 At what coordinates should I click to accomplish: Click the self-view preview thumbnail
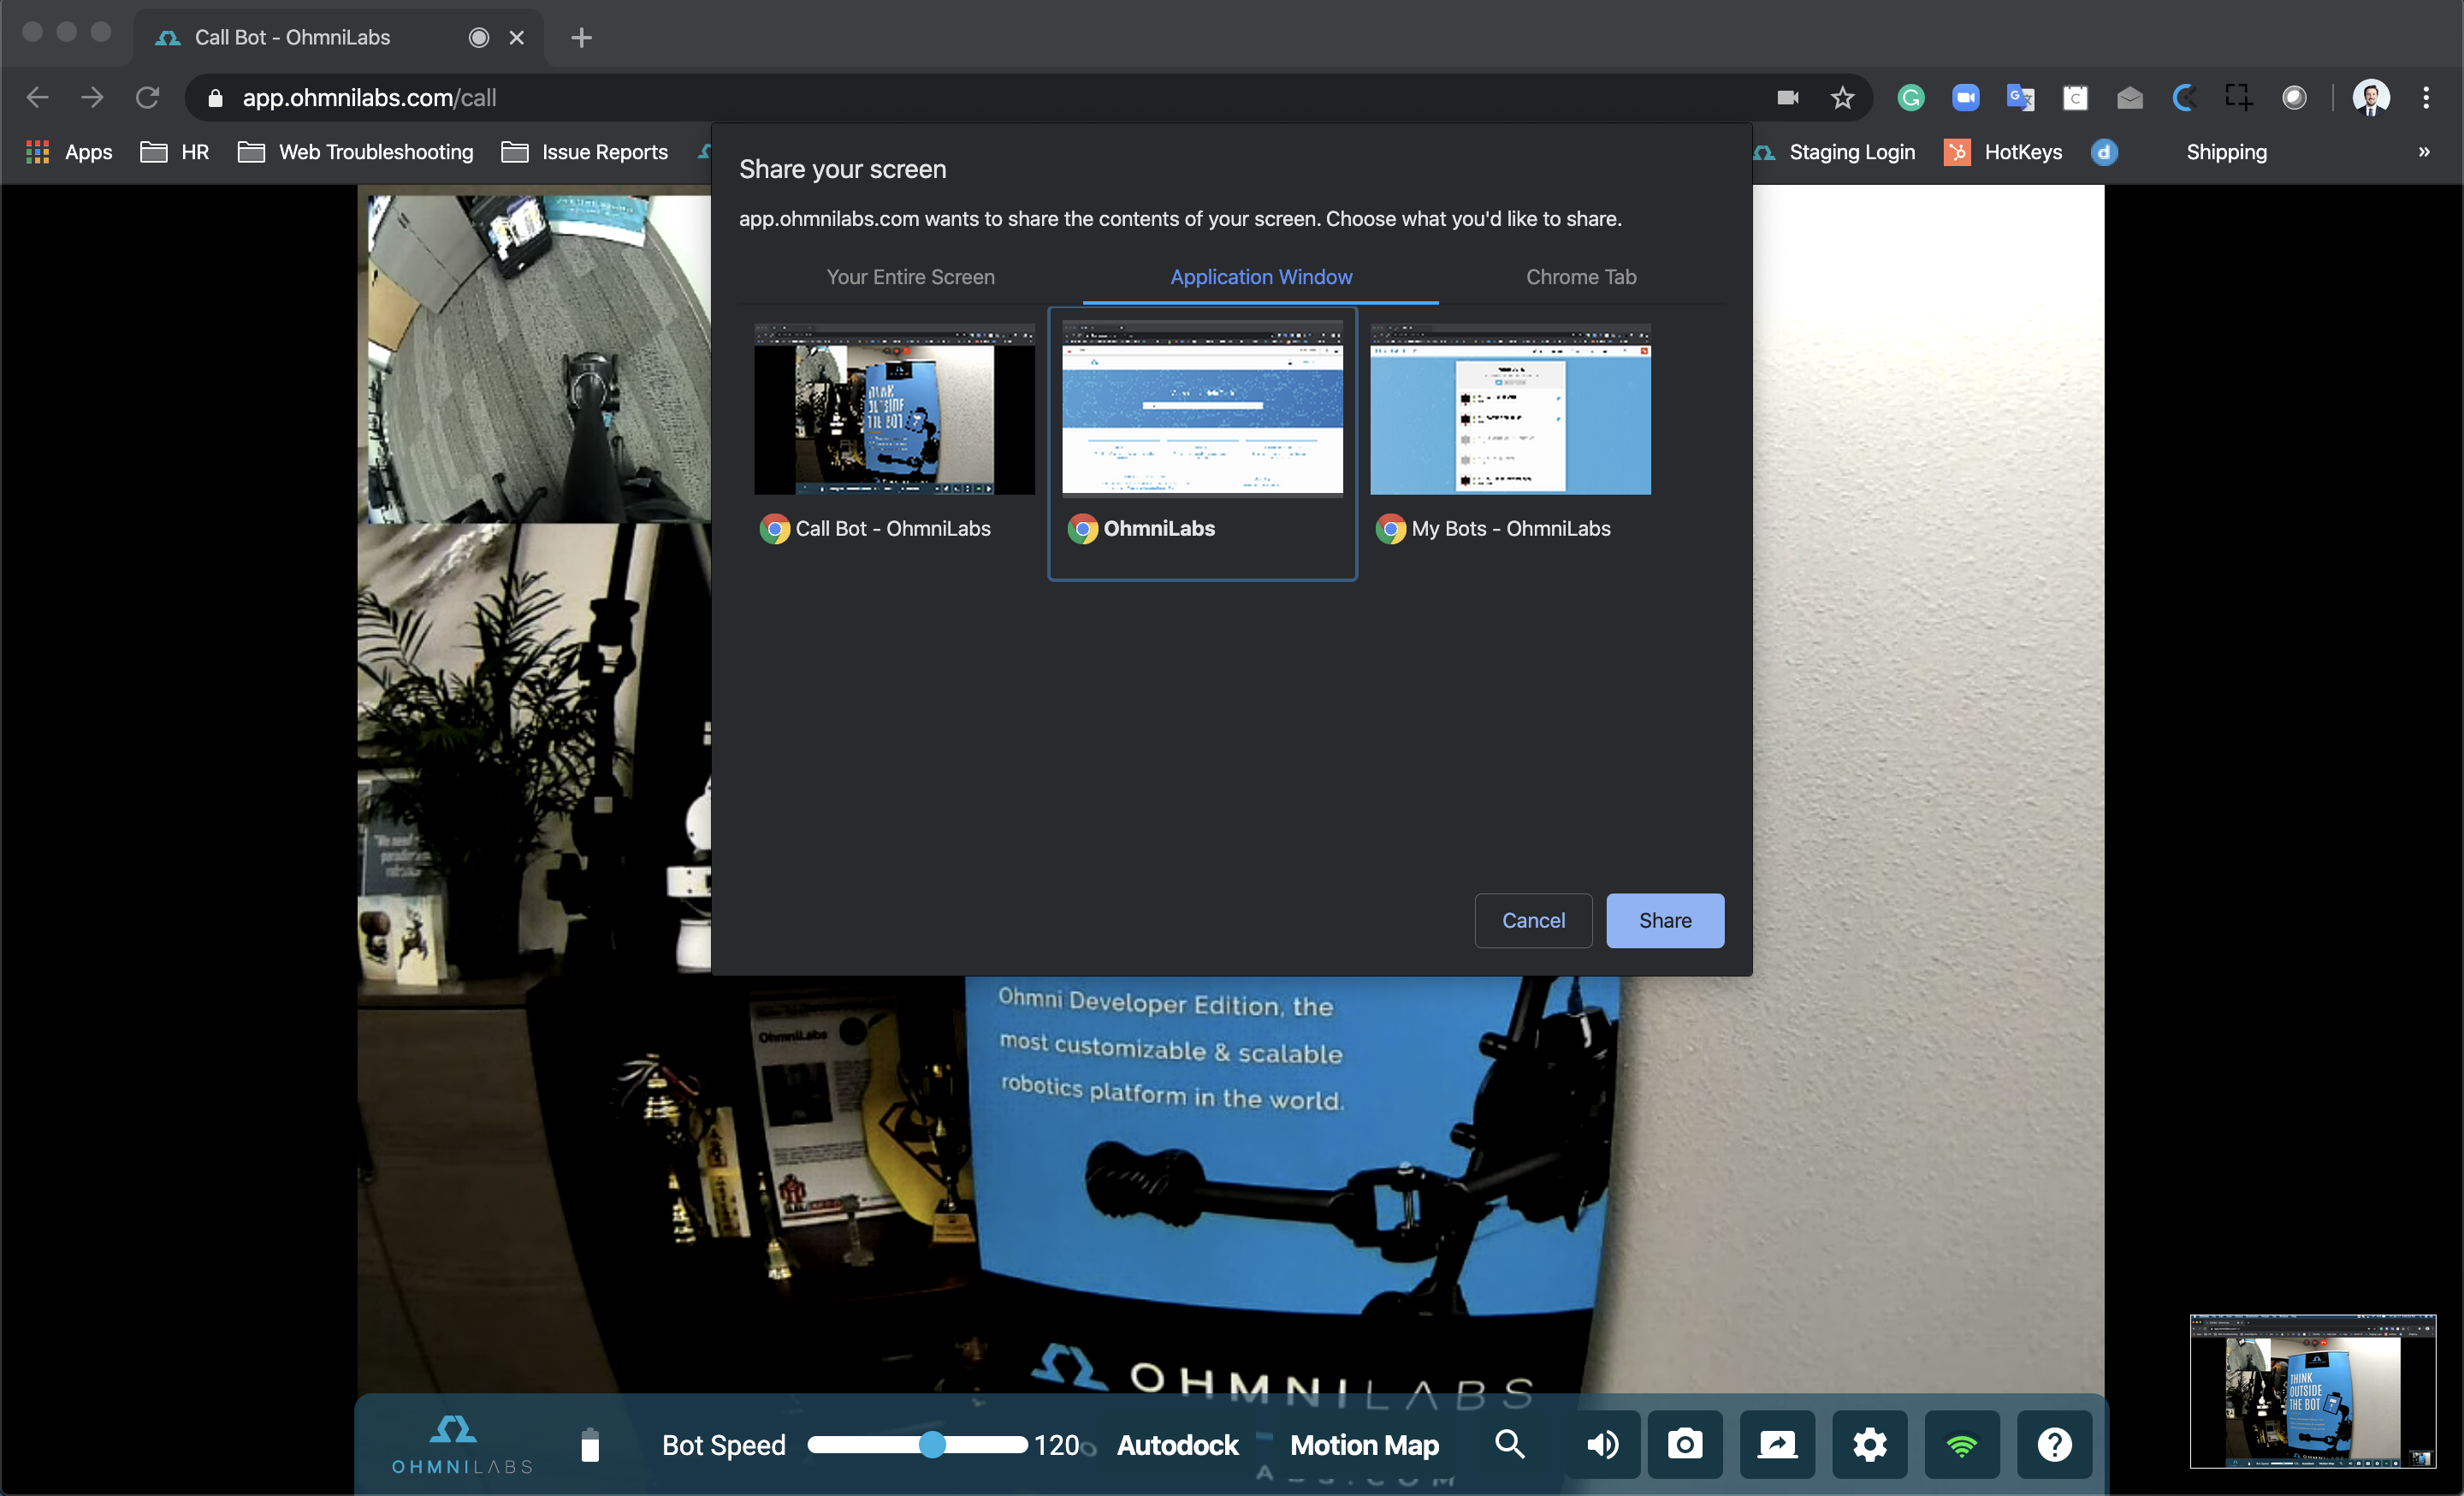pos(2312,1390)
